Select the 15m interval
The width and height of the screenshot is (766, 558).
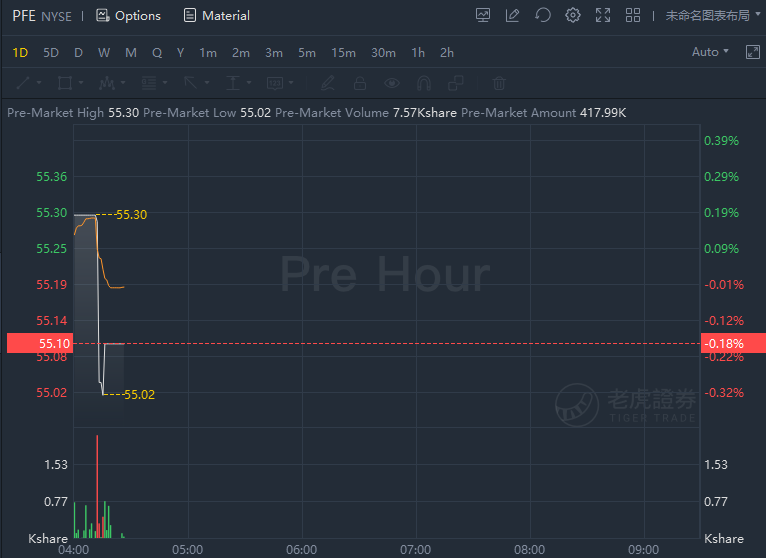point(343,53)
